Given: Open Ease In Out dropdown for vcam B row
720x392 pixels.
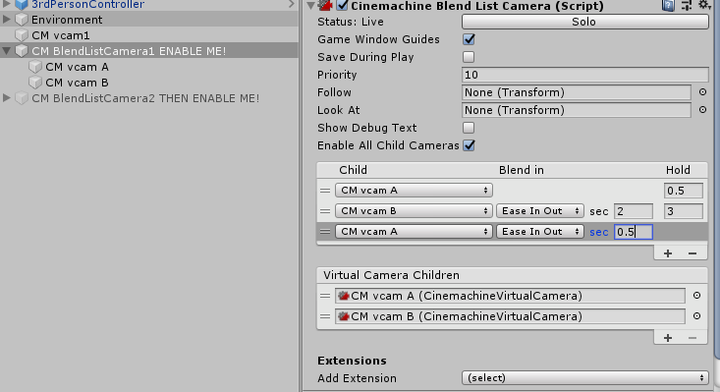Looking at the screenshot, I should [x=540, y=211].
